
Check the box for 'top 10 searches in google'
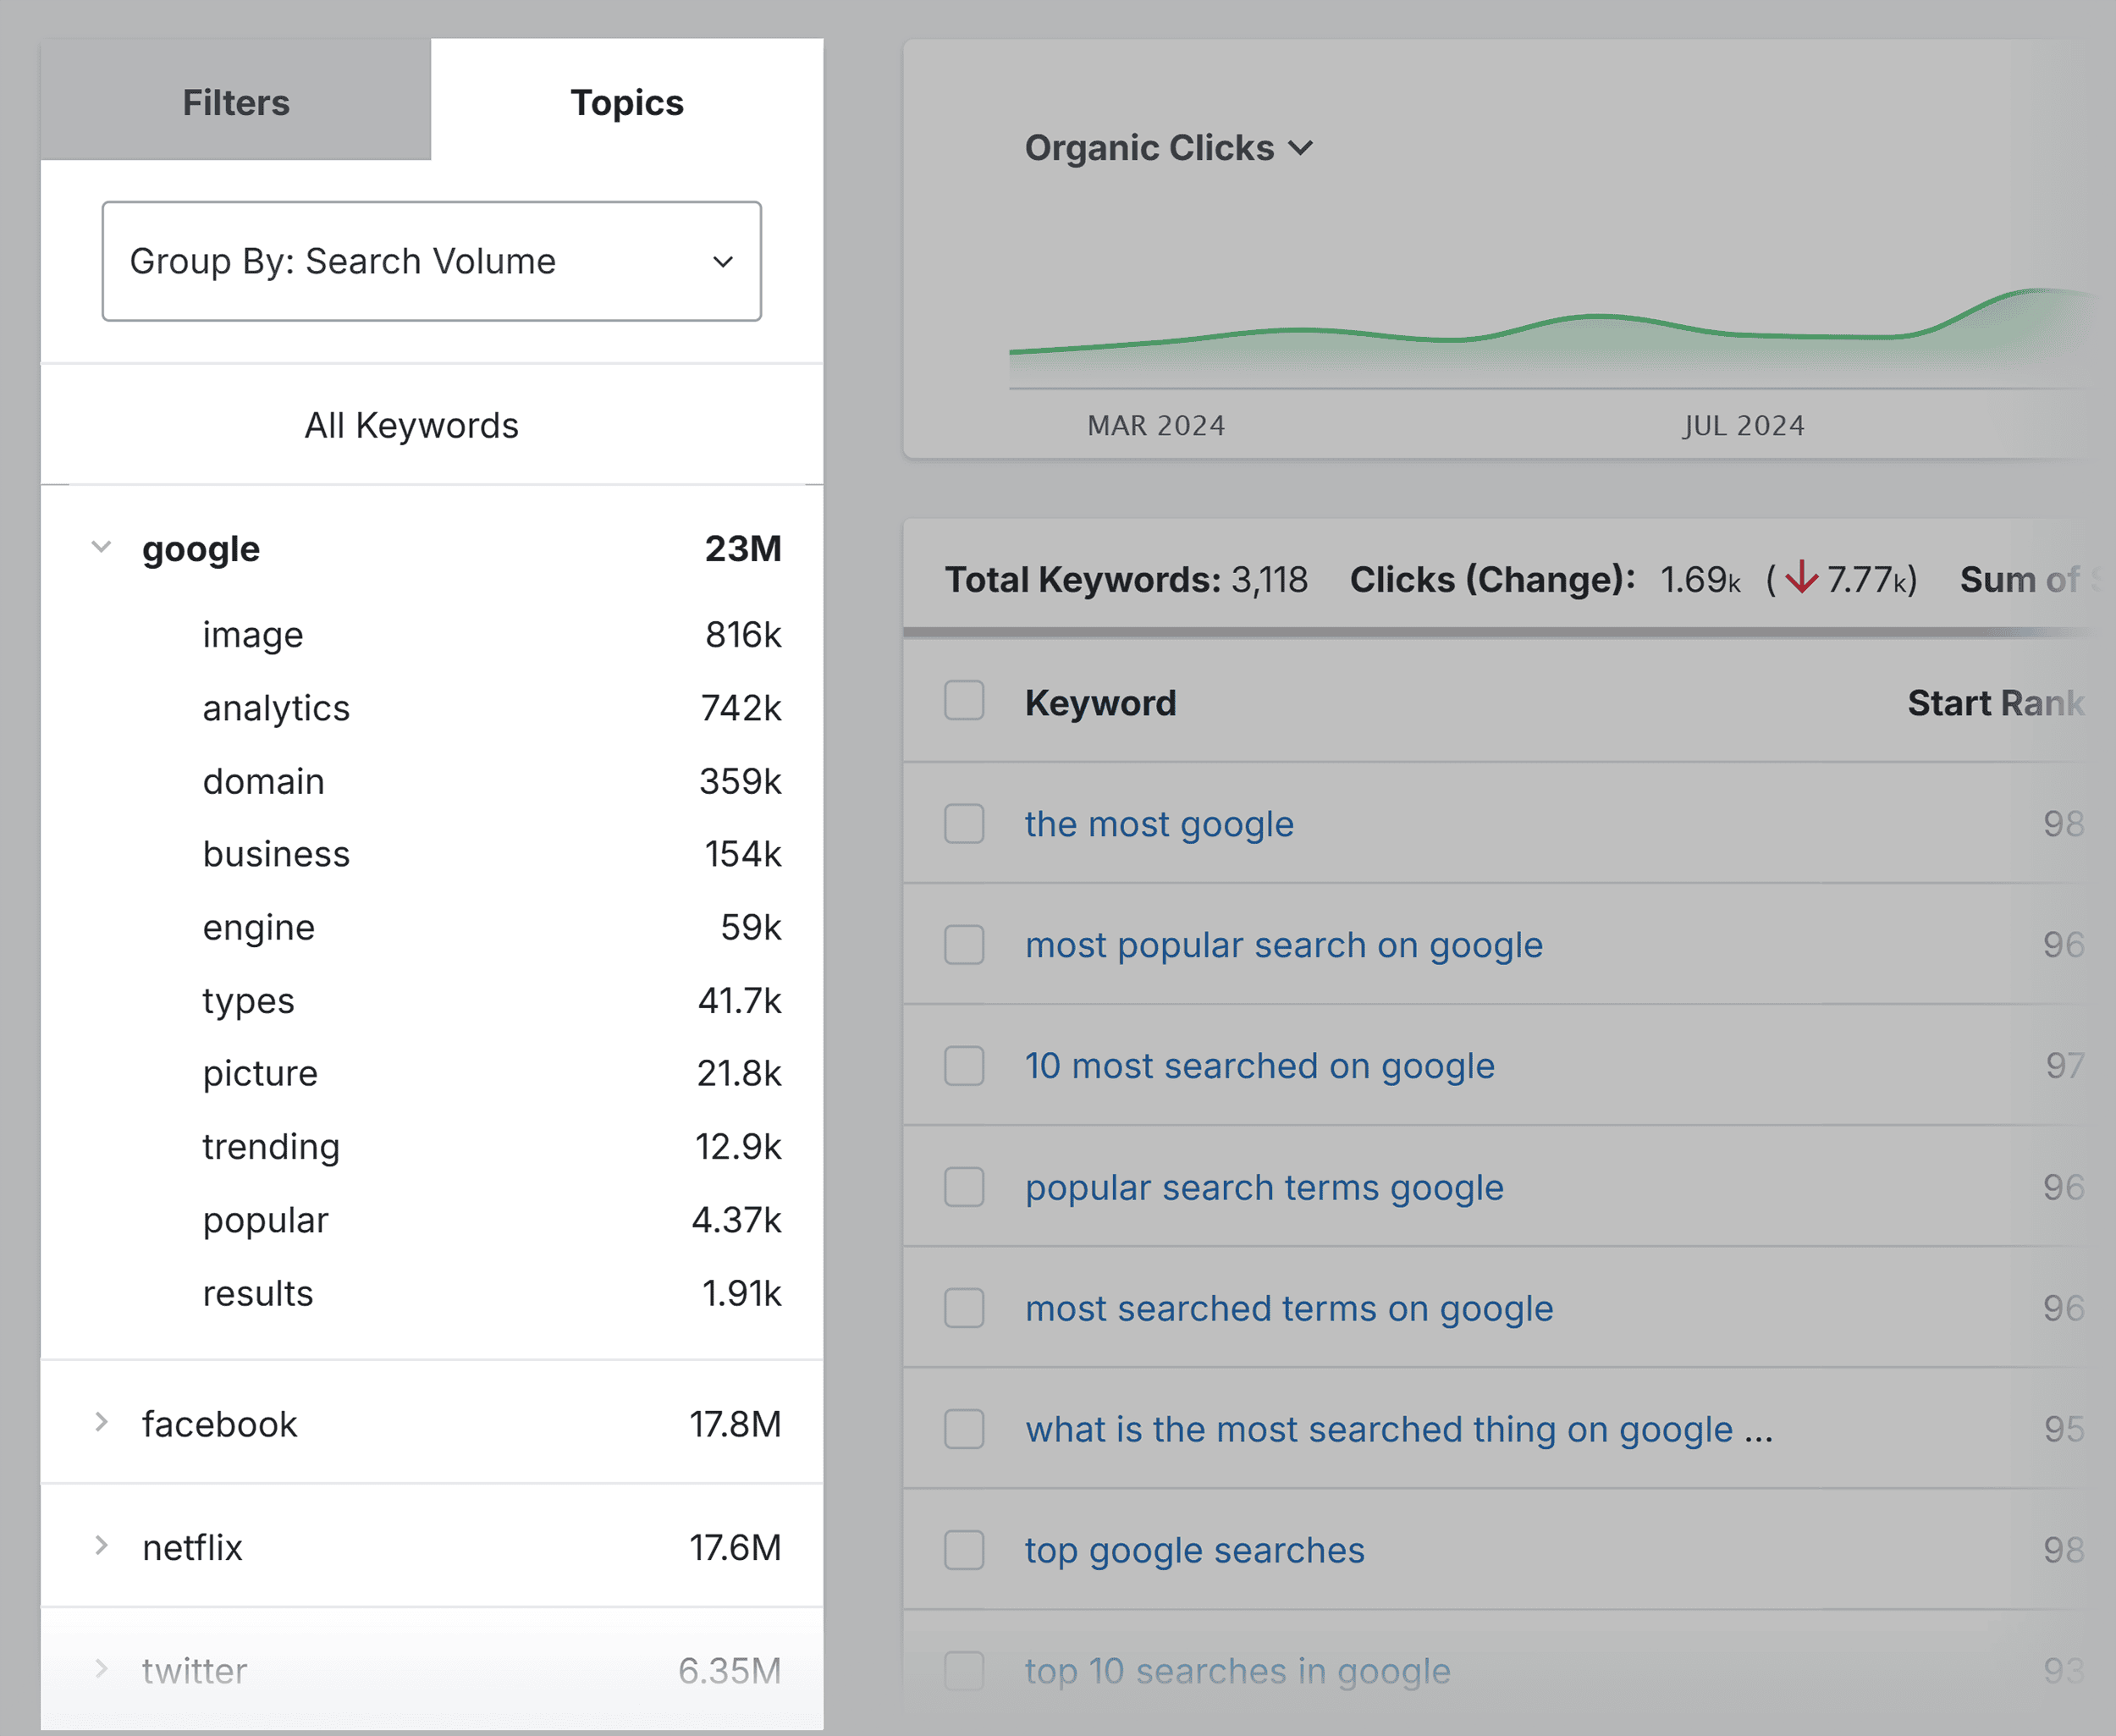(964, 1670)
